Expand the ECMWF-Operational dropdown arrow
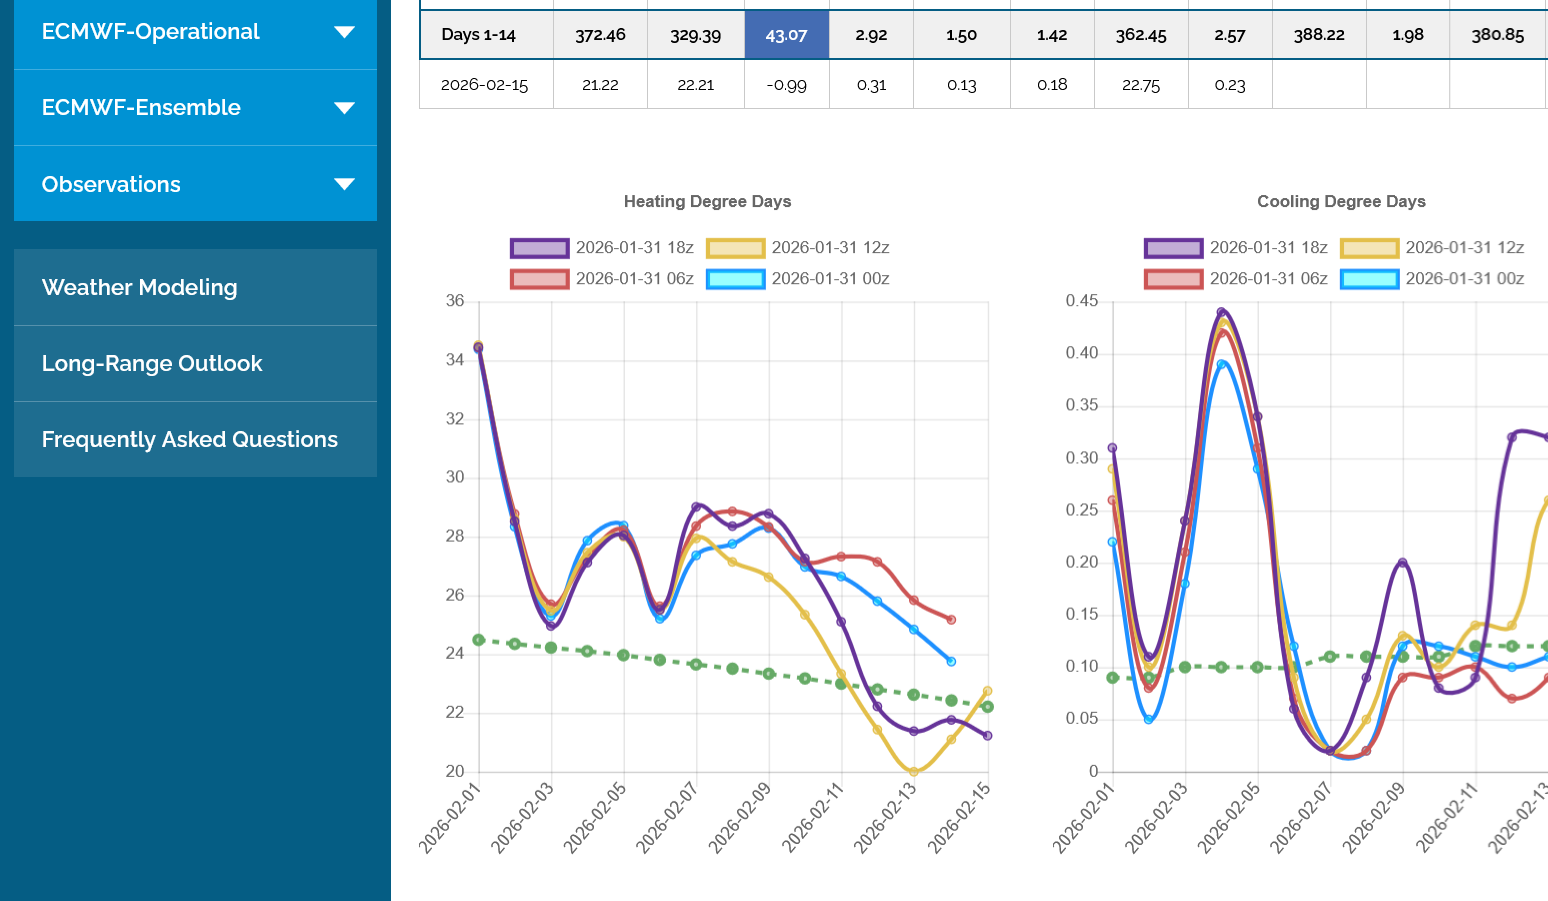 (x=344, y=32)
